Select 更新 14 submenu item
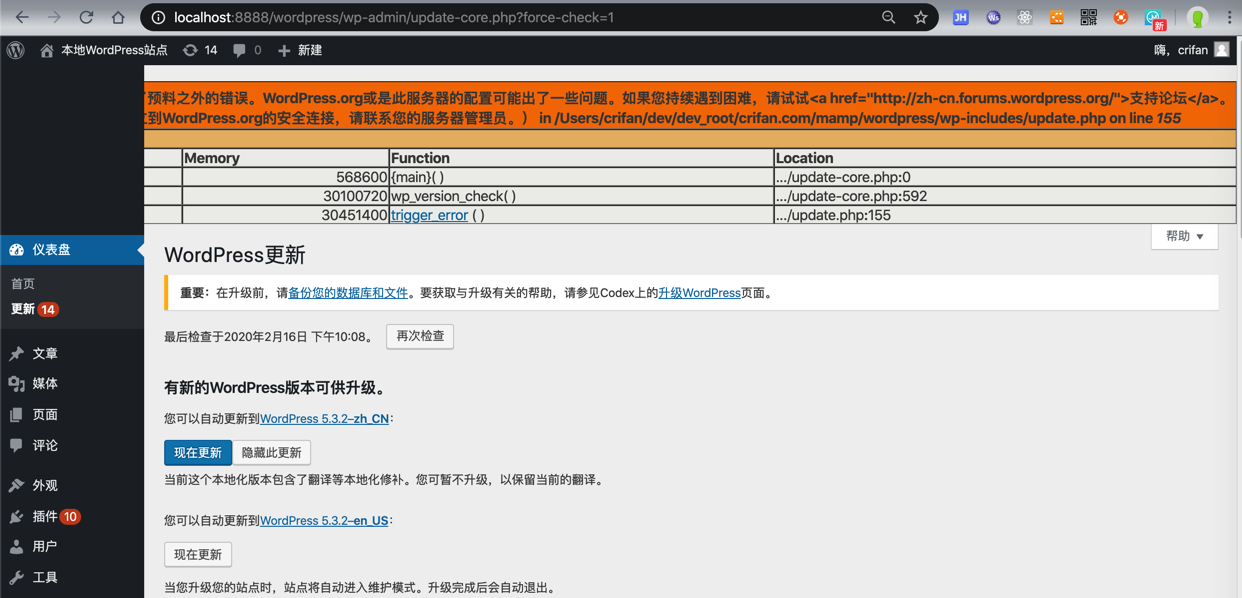The image size is (1242, 598). [x=35, y=309]
